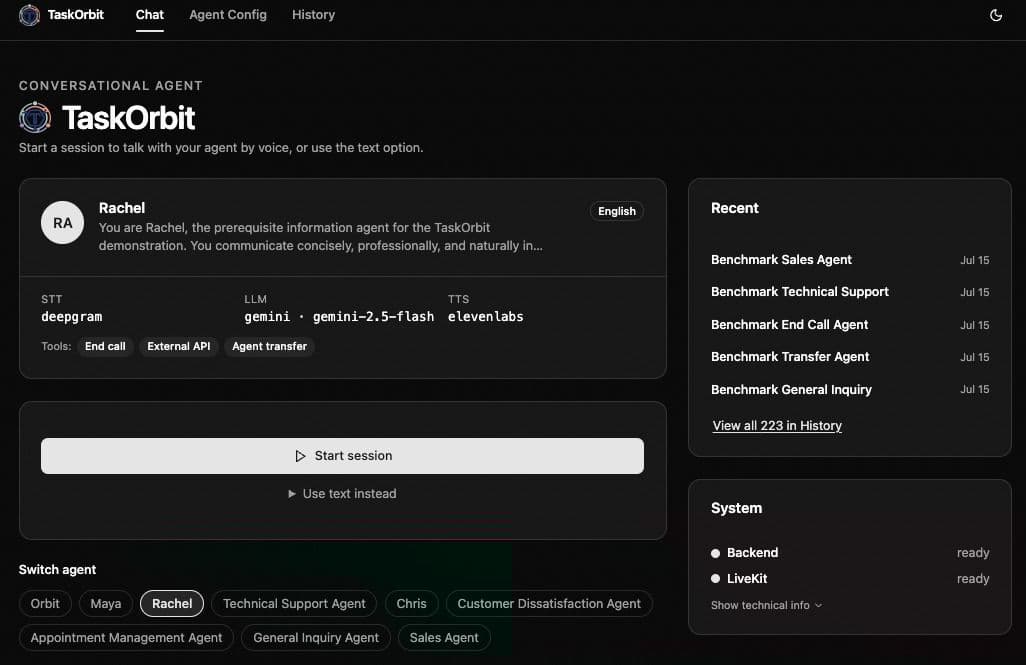Open View all 223 in History link
1026x665 pixels.
pyautogui.click(x=777, y=425)
